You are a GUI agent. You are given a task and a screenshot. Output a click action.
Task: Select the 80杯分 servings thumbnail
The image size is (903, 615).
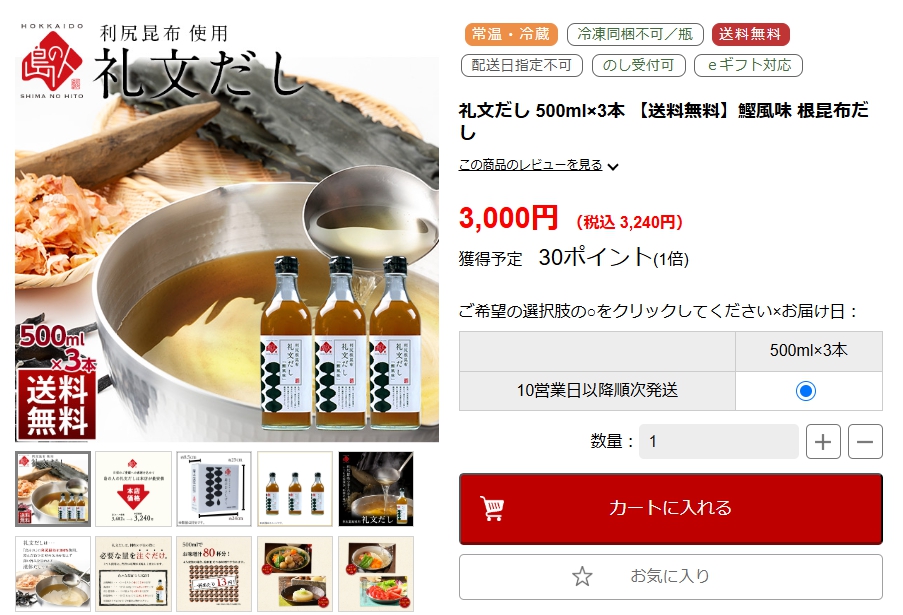tap(214, 574)
